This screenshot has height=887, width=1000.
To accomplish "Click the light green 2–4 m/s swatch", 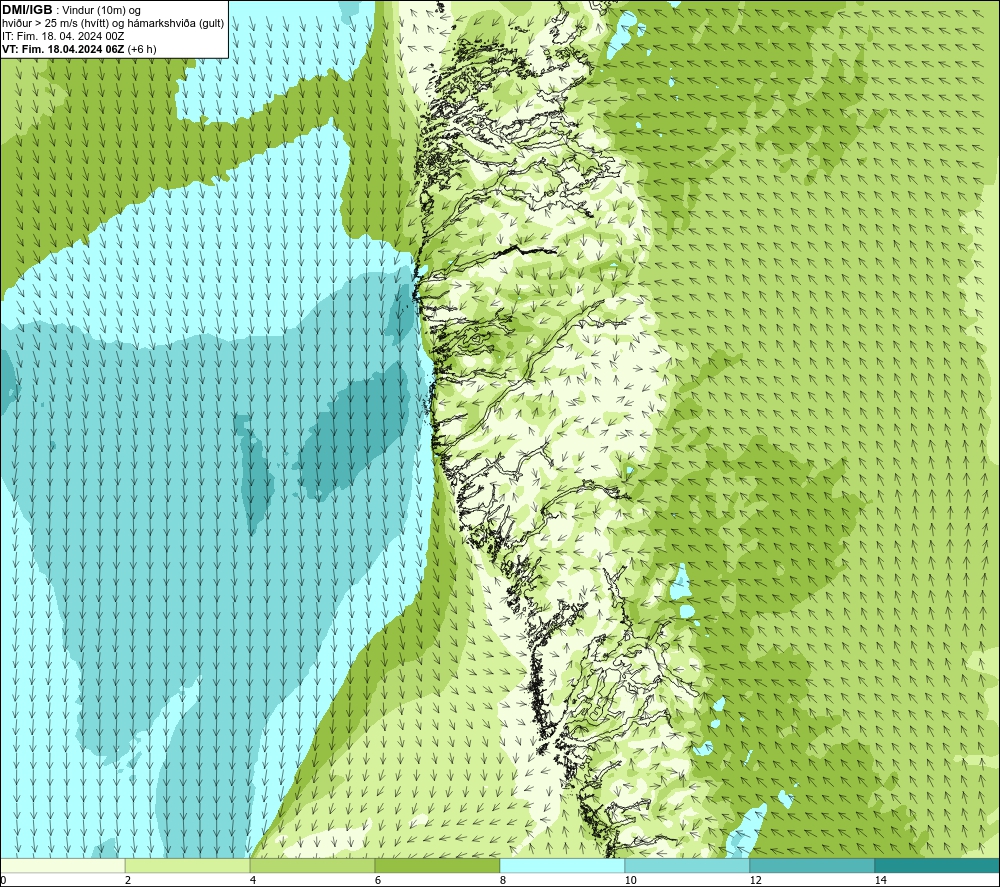I will [x=188, y=866].
